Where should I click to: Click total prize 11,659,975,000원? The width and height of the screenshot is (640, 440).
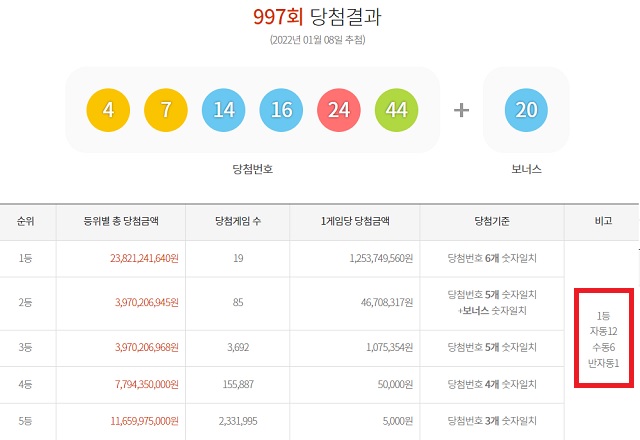click(x=144, y=421)
